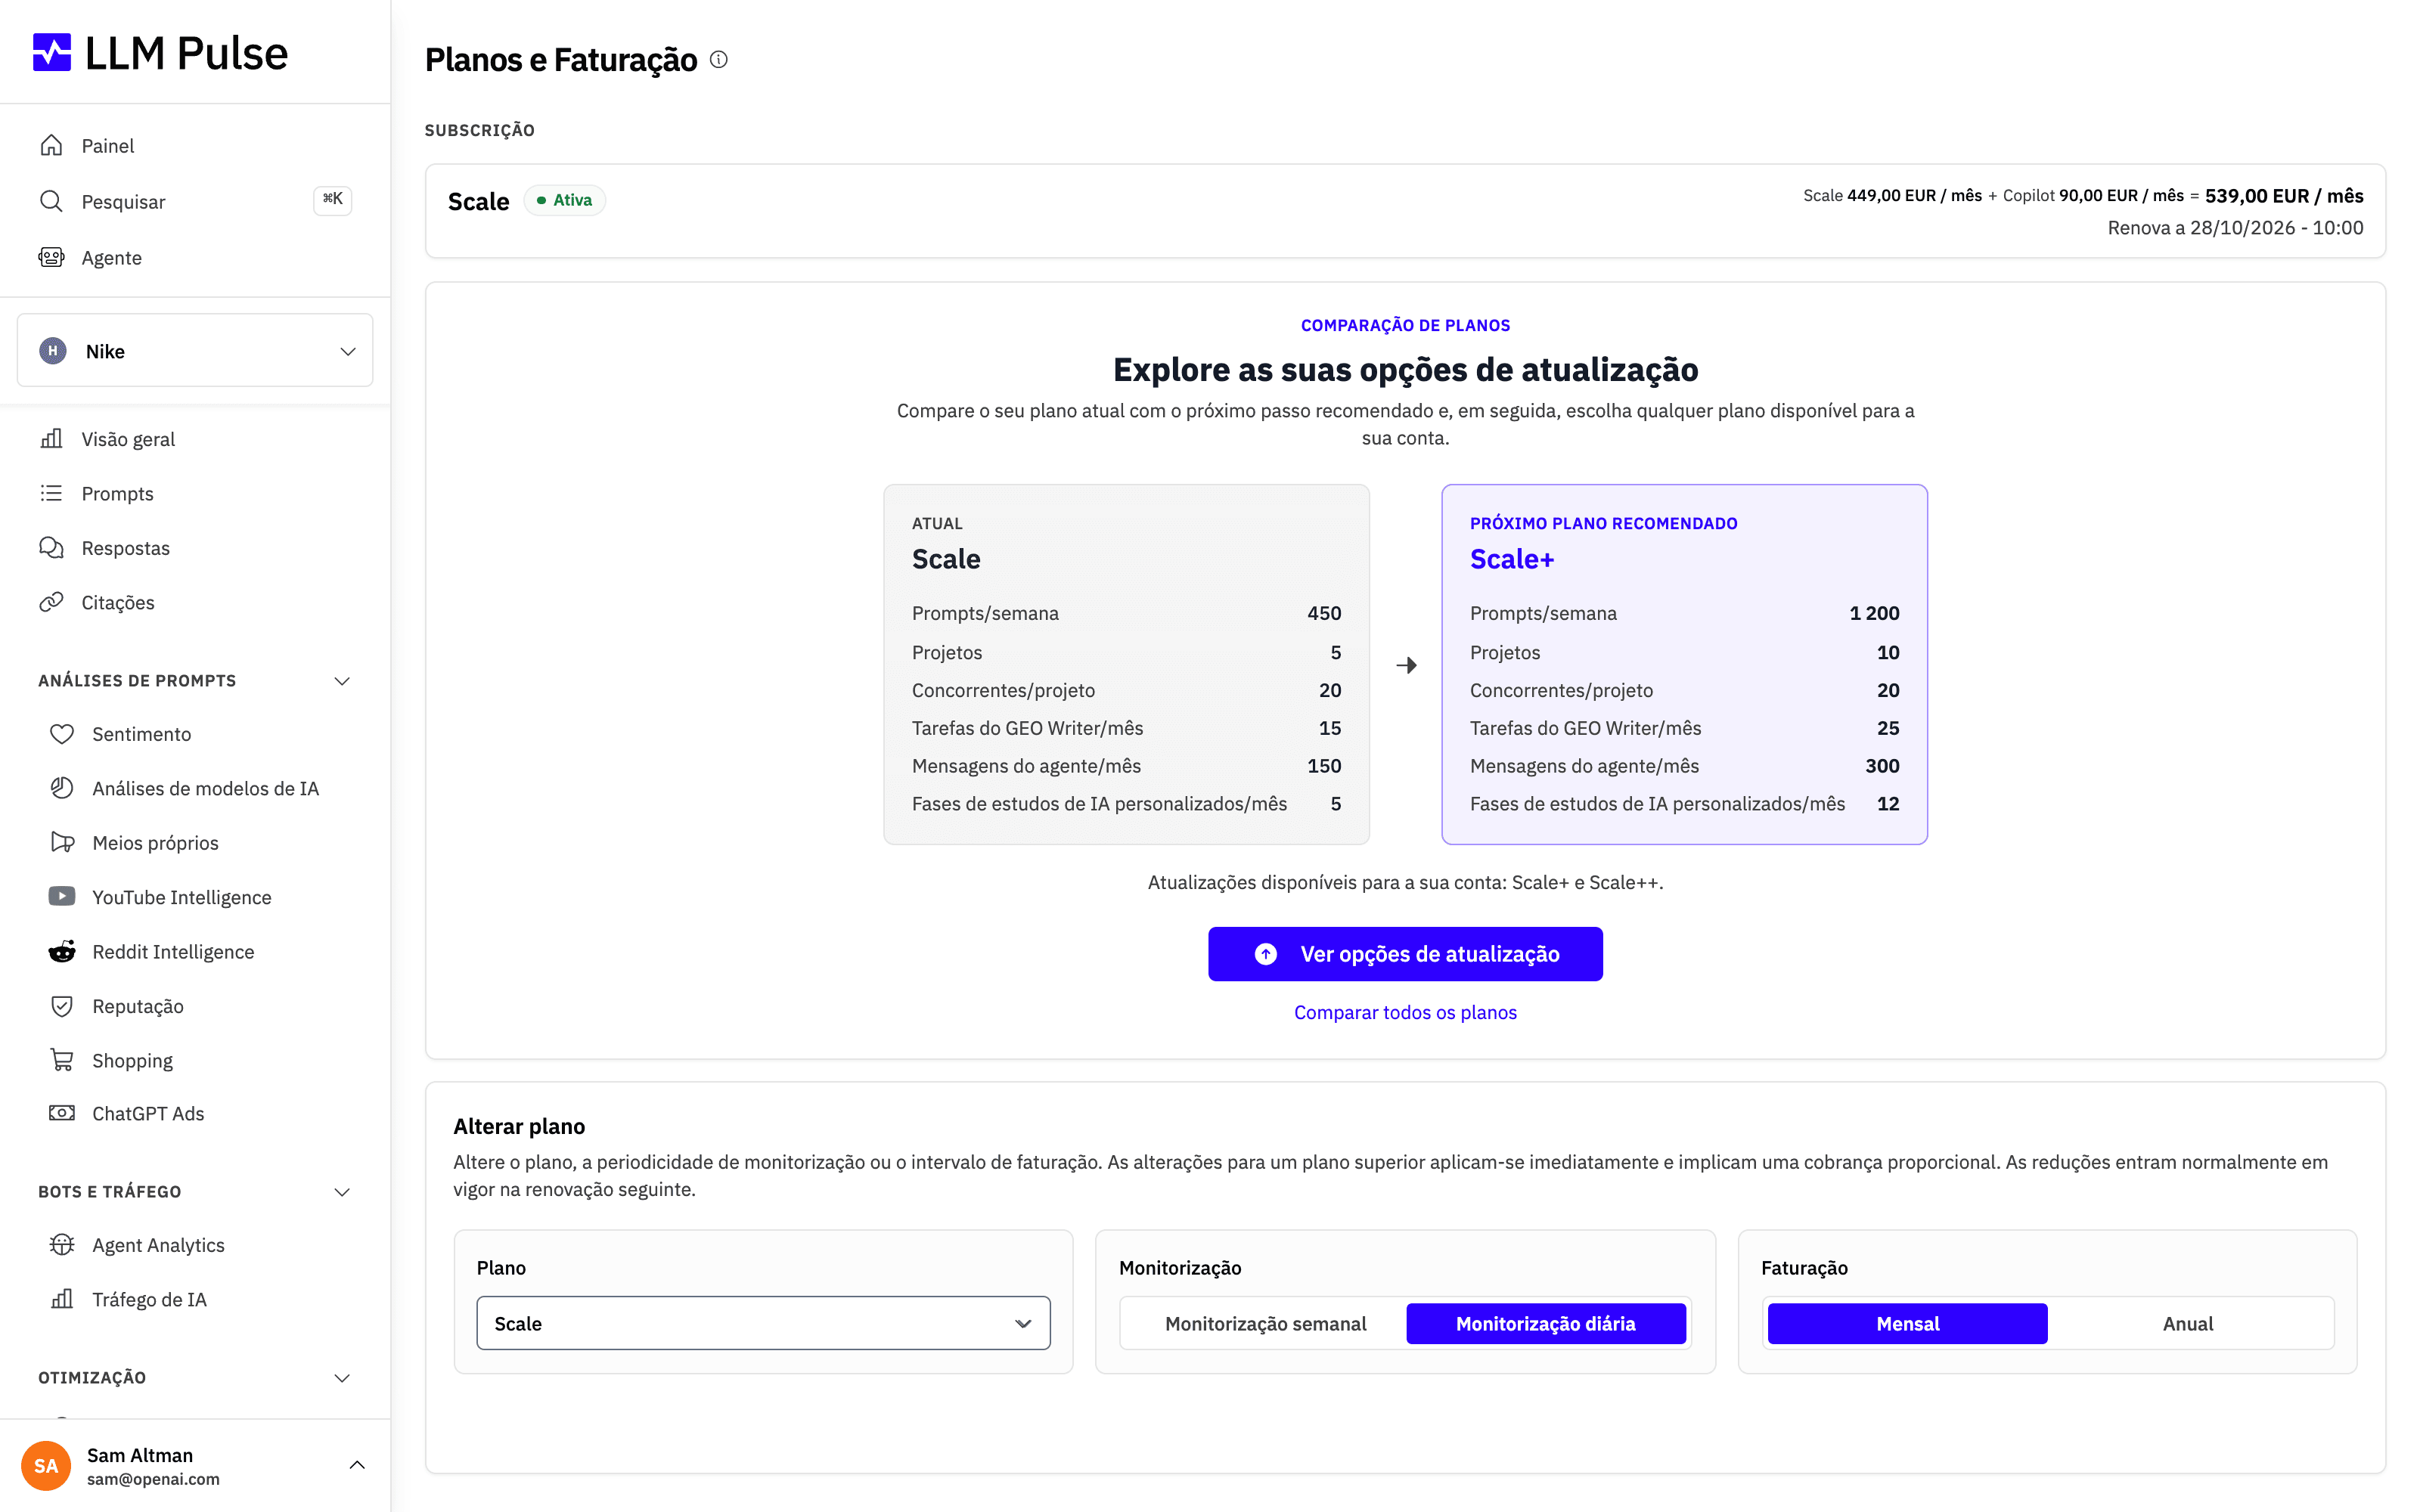This screenshot has width=2420, height=1512.
Task: Select Monitorização semanal option
Action: pyautogui.click(x=1265, y=1323)
